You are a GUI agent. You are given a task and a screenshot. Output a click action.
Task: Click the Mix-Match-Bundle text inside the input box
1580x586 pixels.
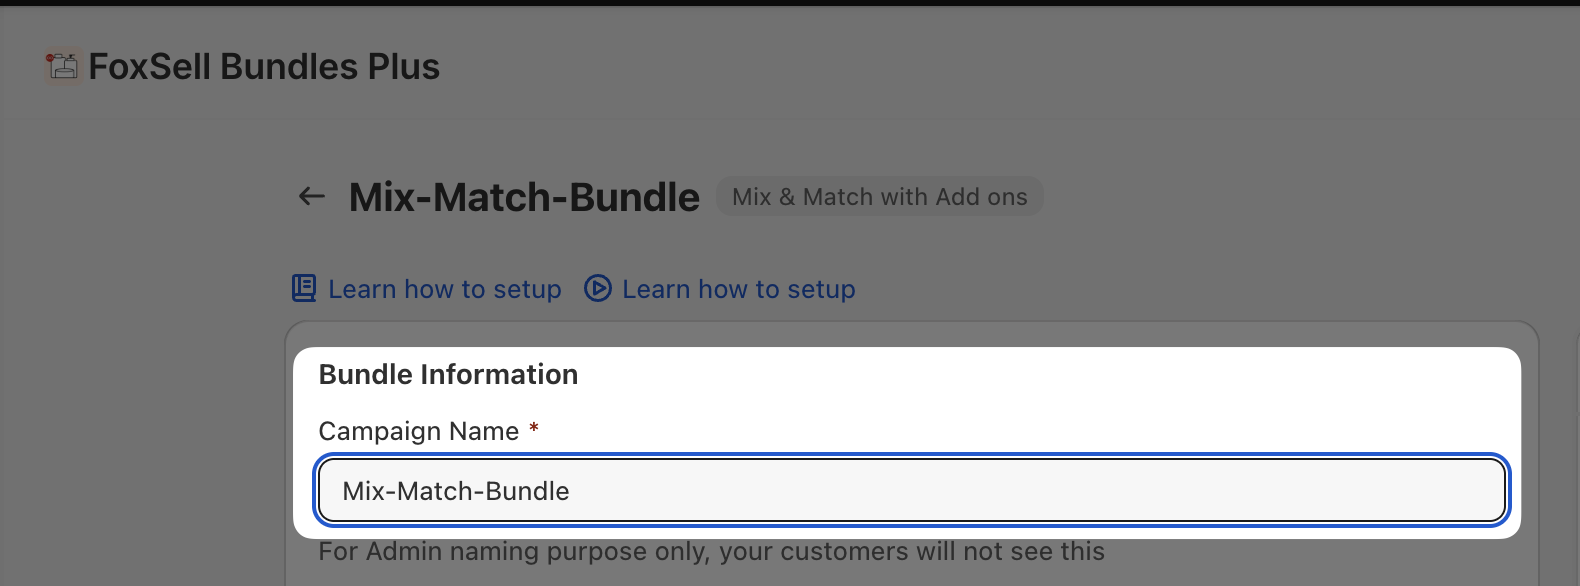click(x=456, y=491)
